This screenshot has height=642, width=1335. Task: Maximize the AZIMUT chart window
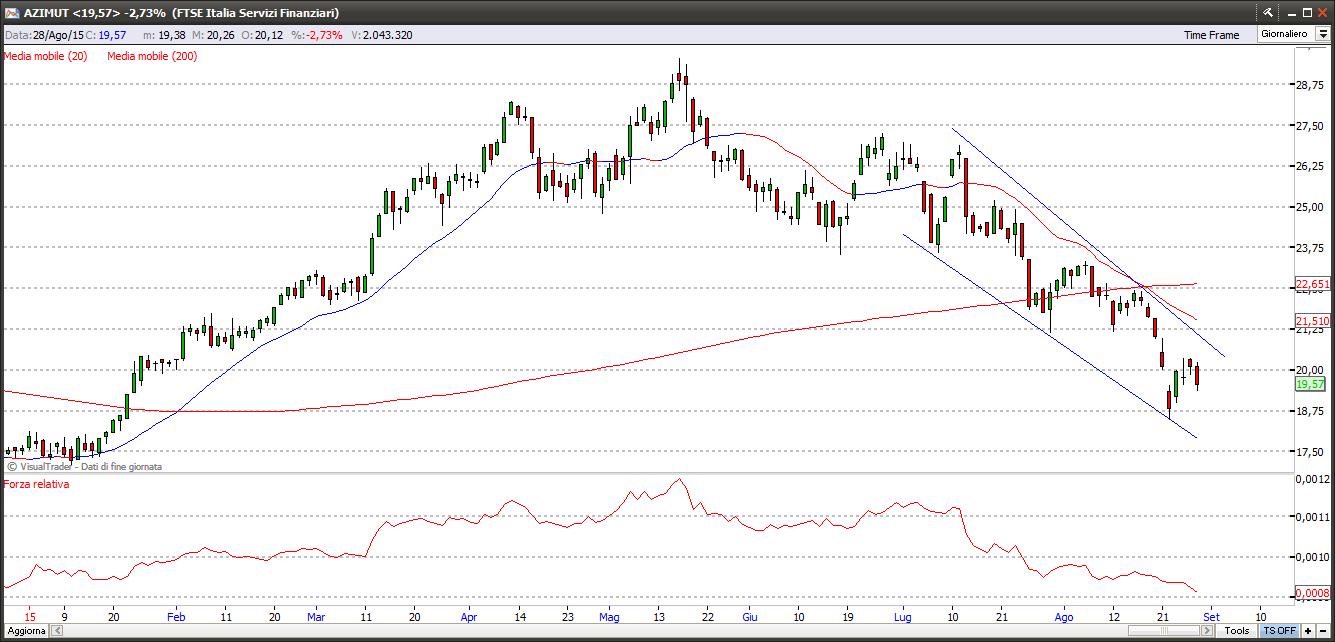1307,12
